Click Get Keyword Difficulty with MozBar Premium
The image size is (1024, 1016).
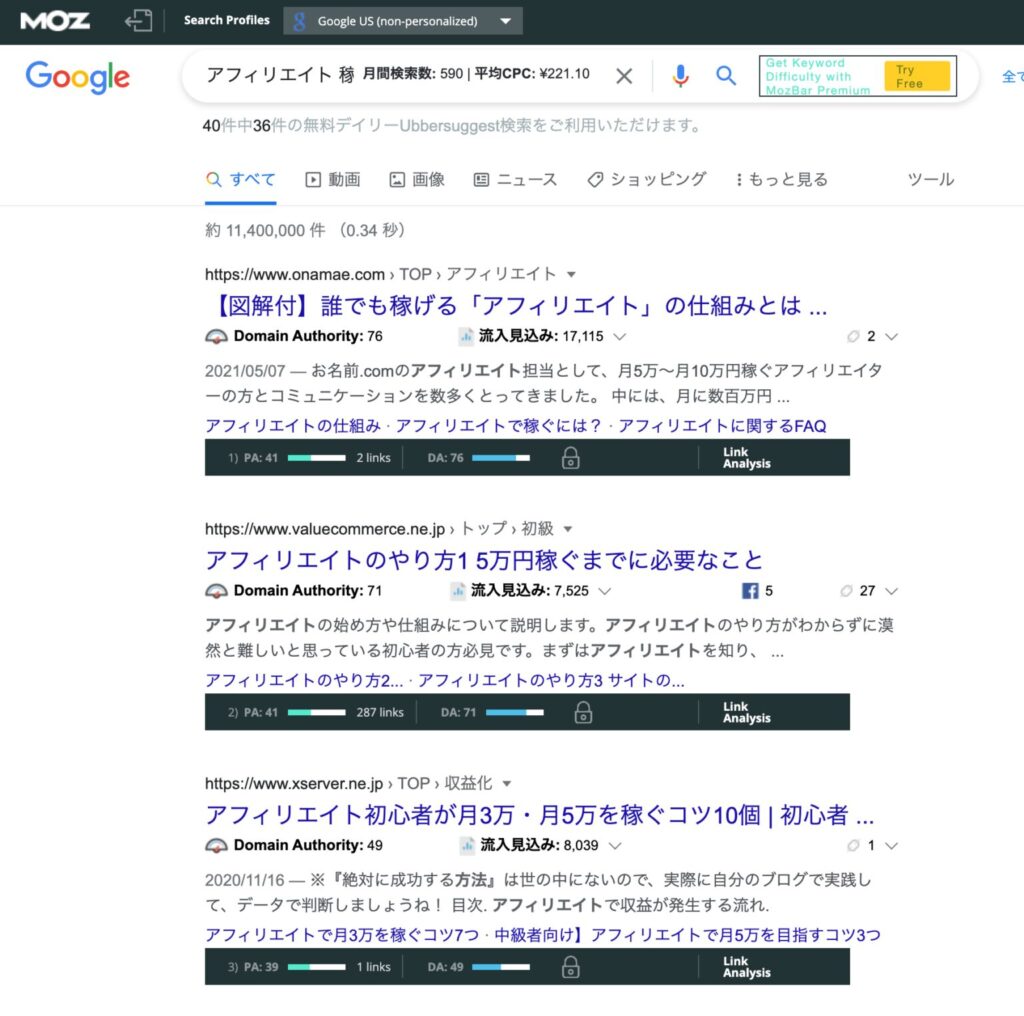[x=818, y=76]
